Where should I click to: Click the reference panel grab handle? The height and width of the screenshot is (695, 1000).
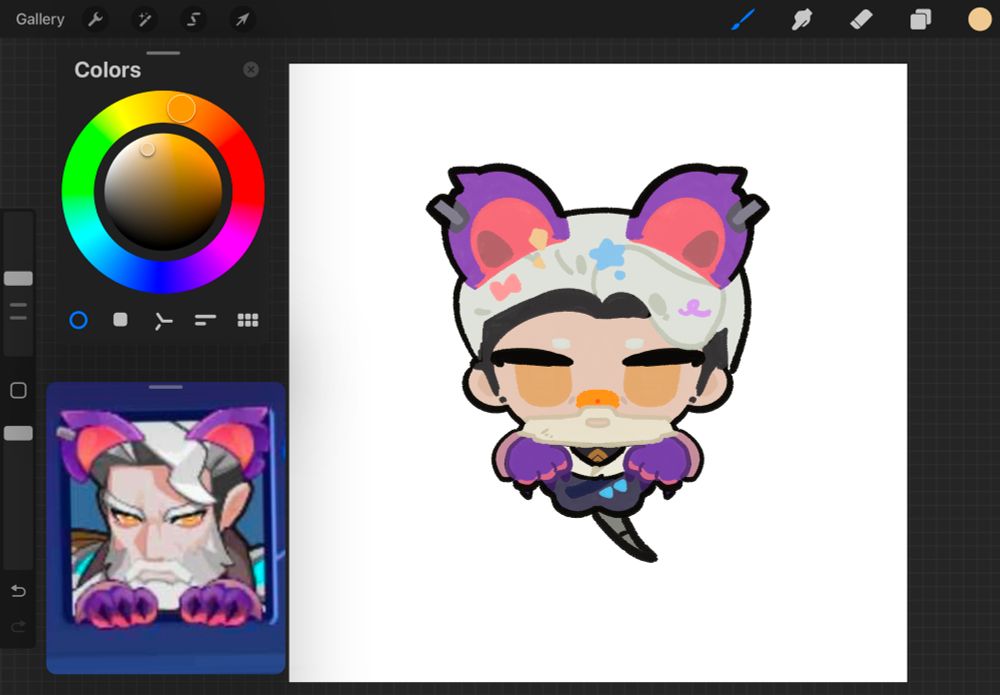click(166, 387)
